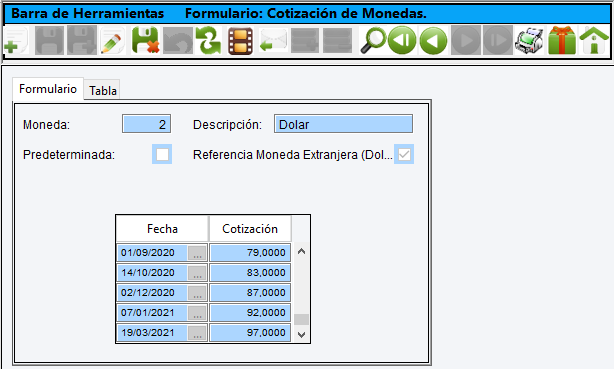Select the Formulario tab

pos(48,89)
